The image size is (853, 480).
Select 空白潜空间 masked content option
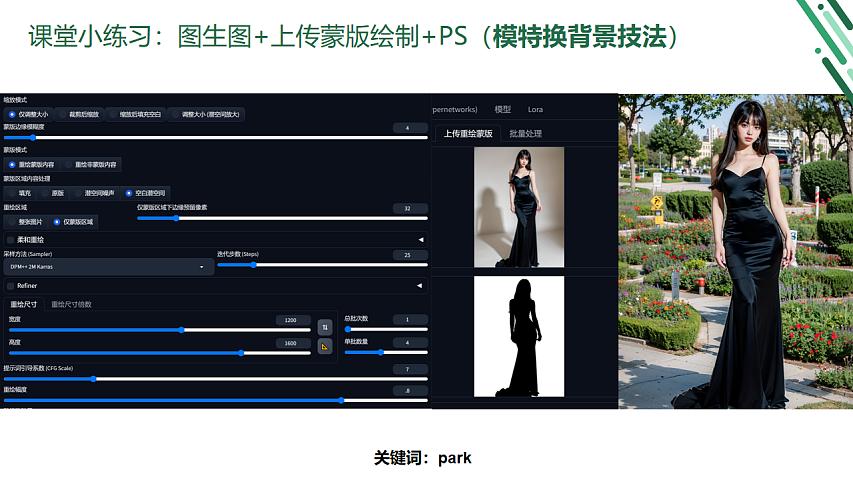tap(145, 193)
